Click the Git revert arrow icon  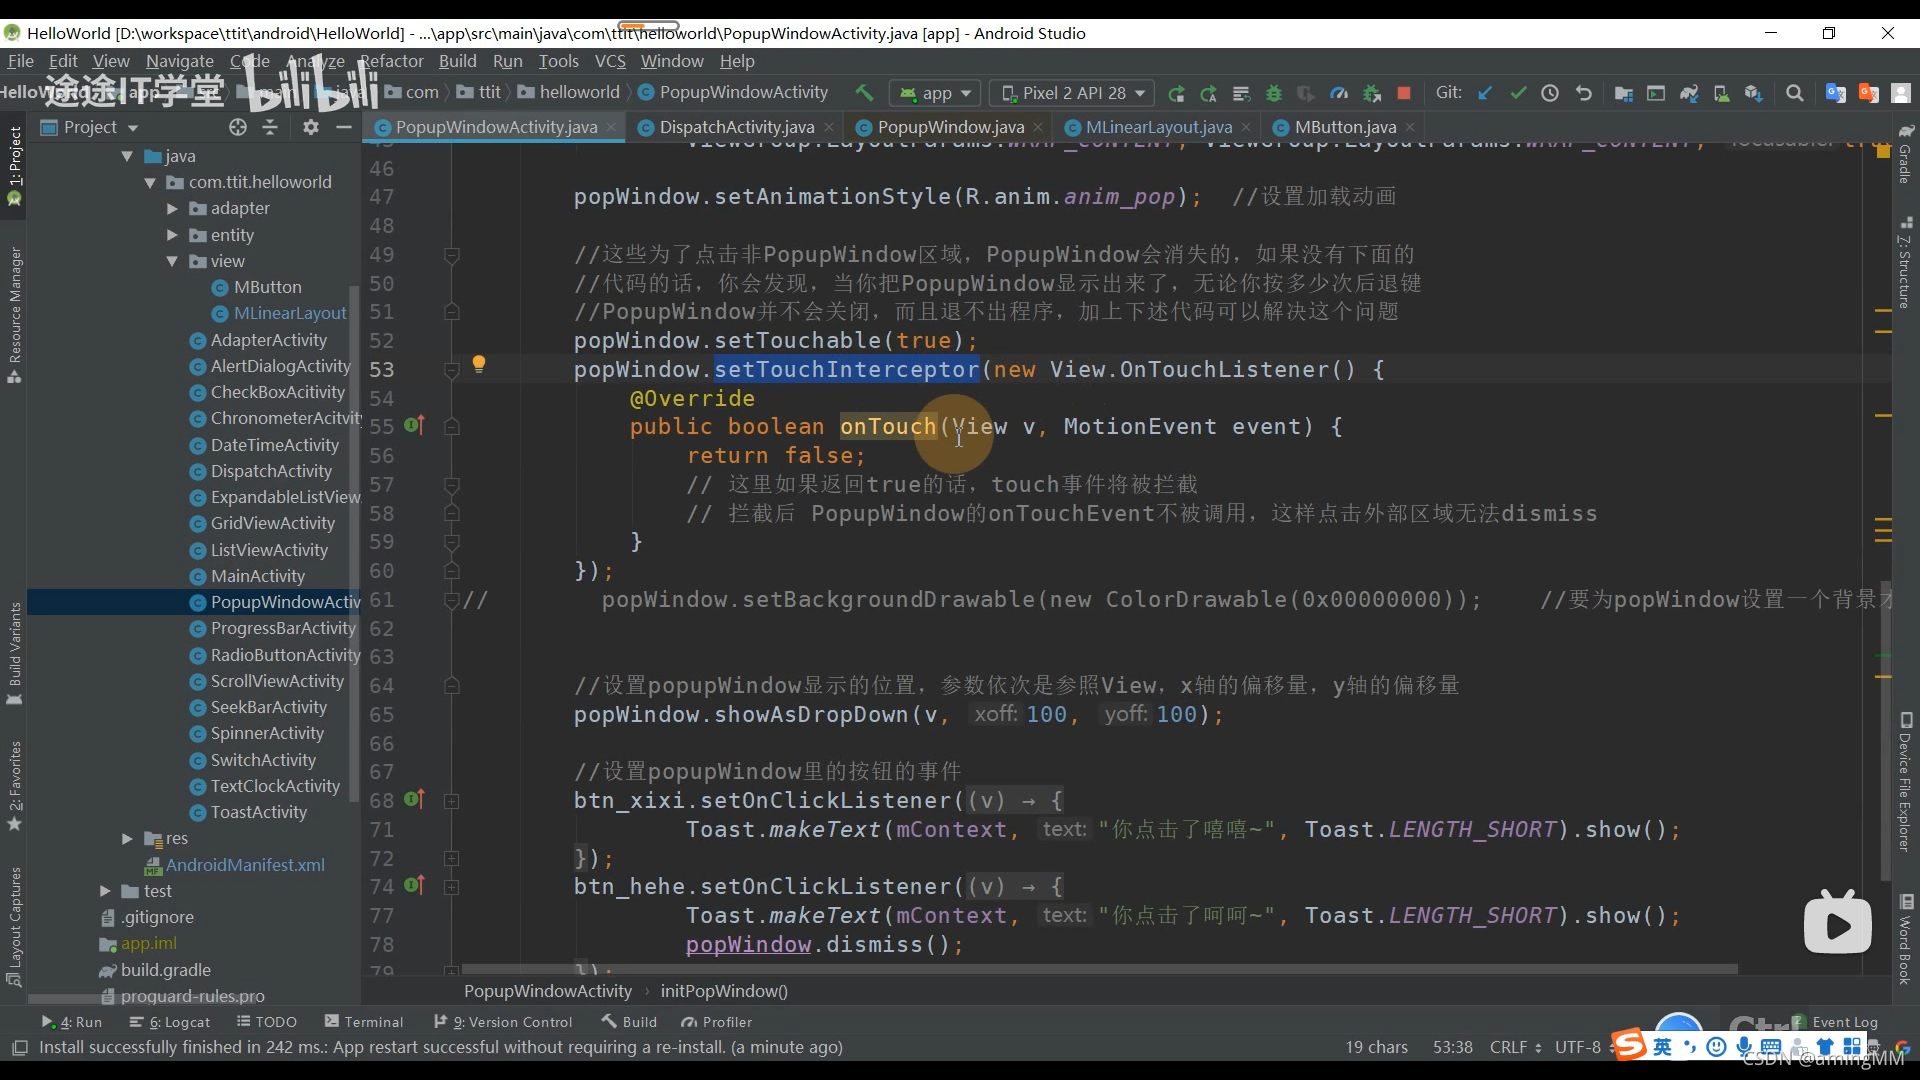click(x=1583, y=93)
